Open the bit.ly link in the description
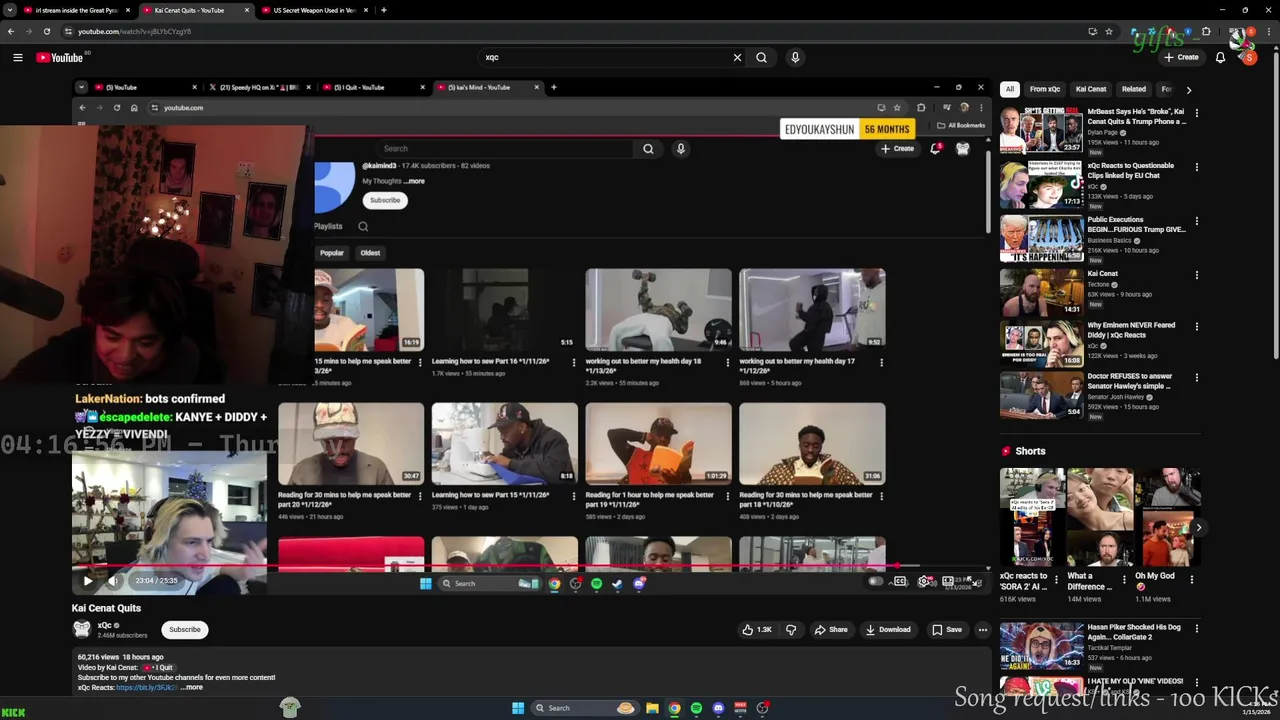1280x720 pixels. click(146, 687)
